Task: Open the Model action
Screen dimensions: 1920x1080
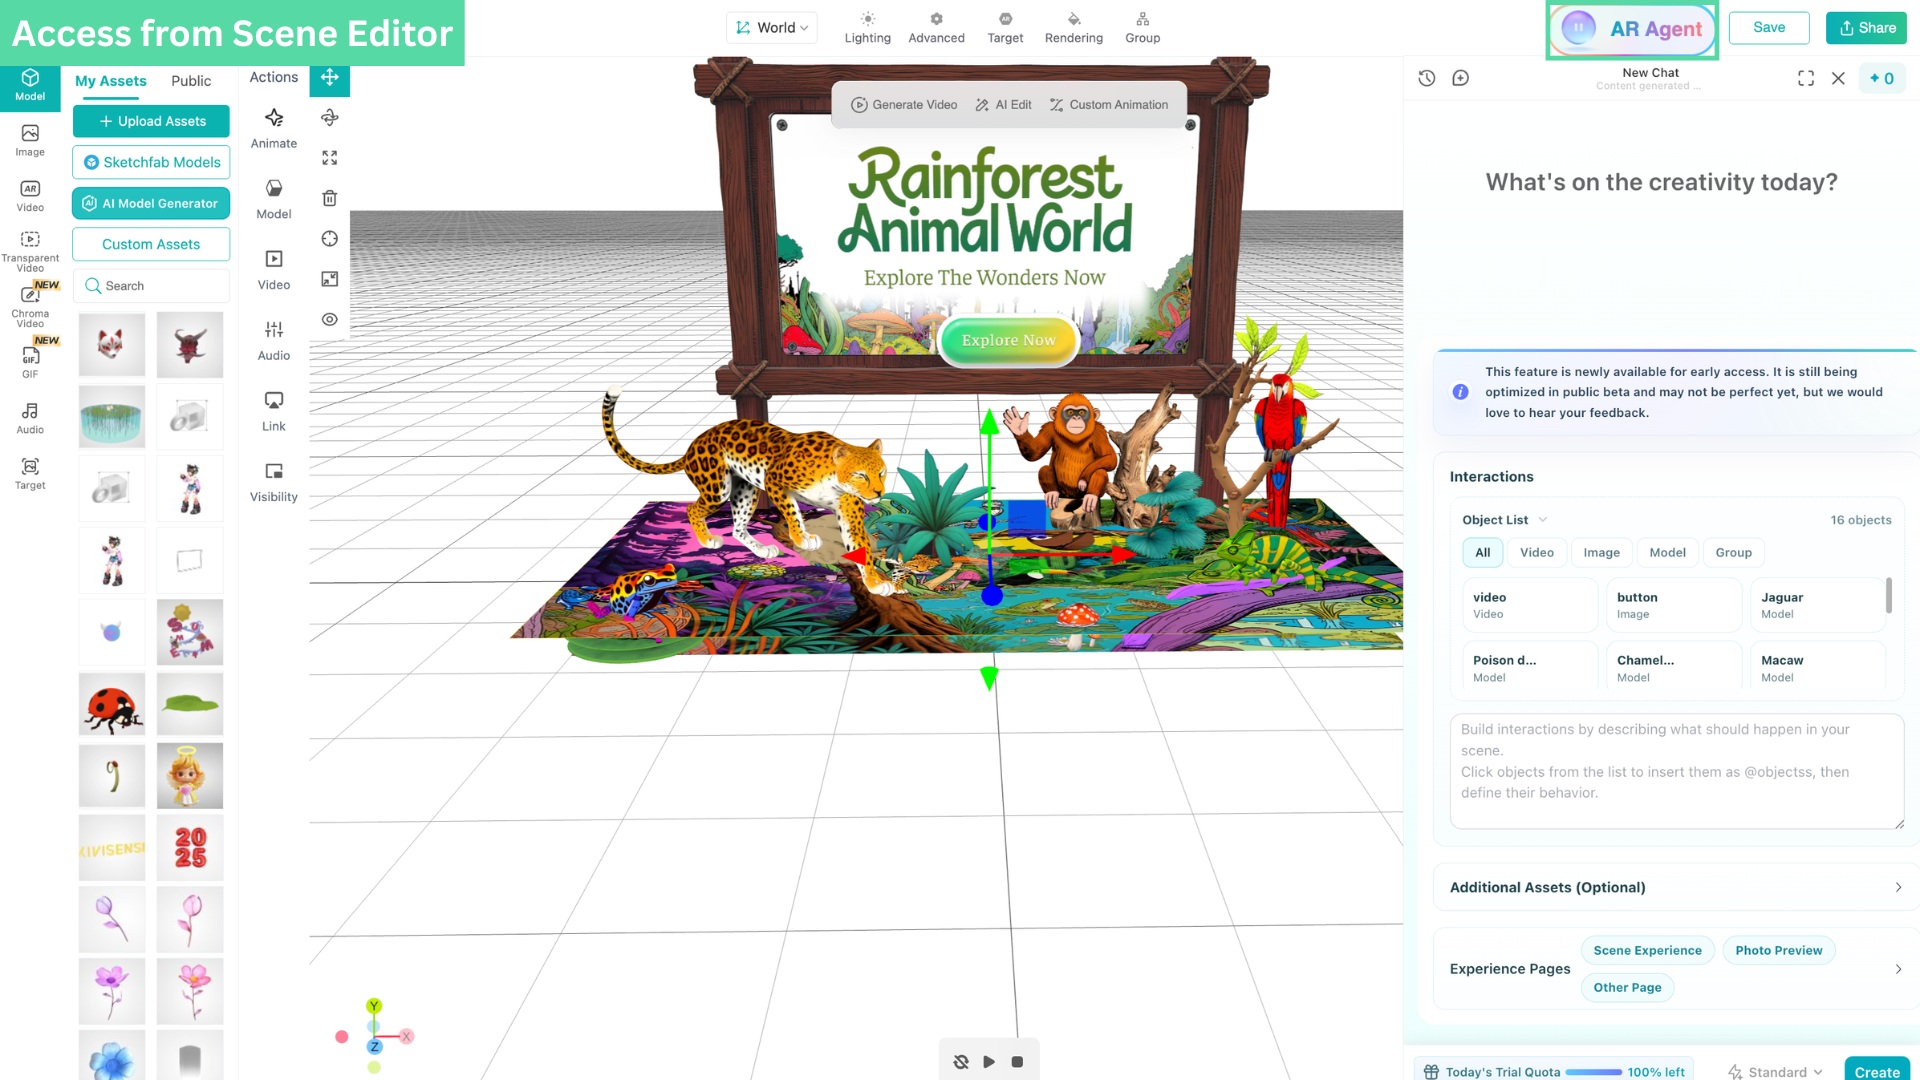Action: coord(274,199)
